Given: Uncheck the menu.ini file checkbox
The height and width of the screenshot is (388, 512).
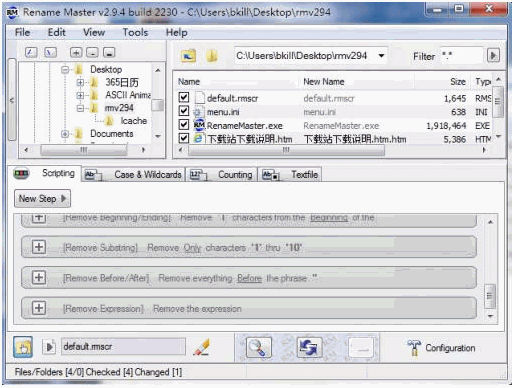Looking at the screenshot, I should click(x=184, y=111).
